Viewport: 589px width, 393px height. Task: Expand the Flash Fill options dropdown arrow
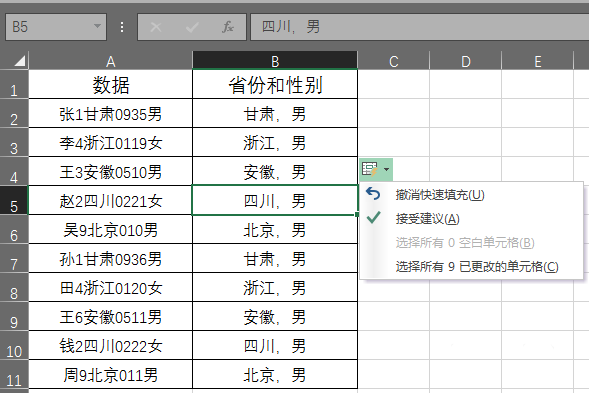coord(387,169)
